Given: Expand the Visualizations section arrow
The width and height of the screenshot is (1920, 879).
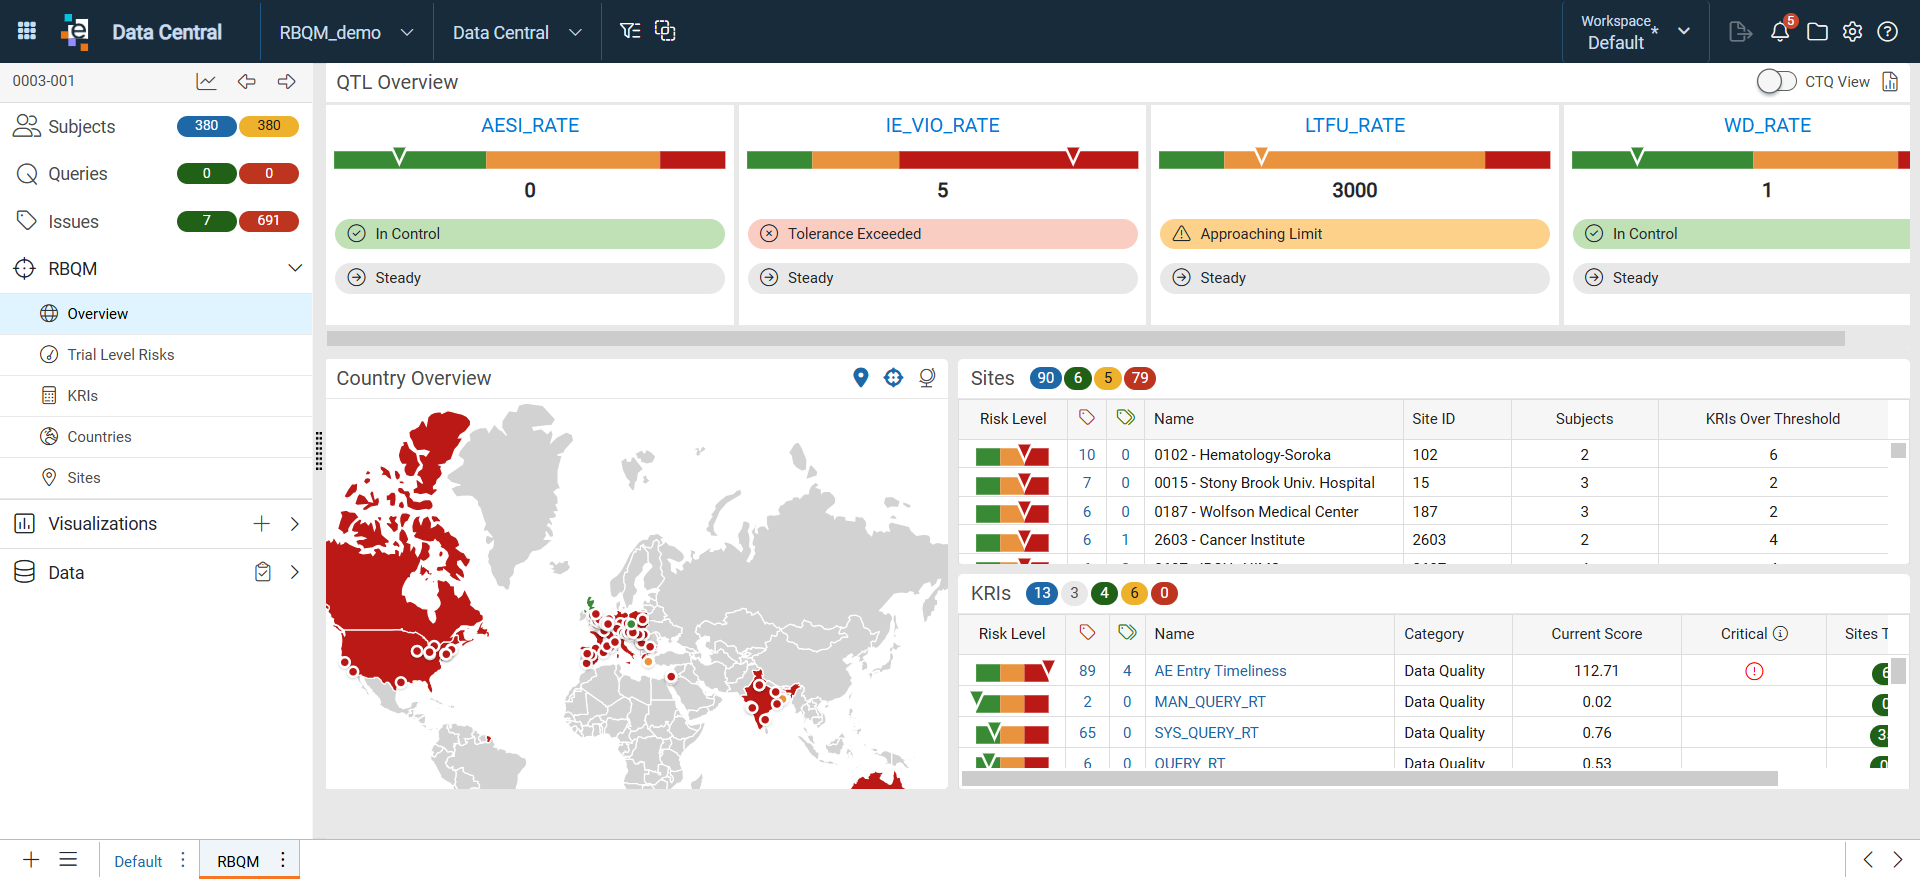Looking at the screenshot, I should 295,524.
